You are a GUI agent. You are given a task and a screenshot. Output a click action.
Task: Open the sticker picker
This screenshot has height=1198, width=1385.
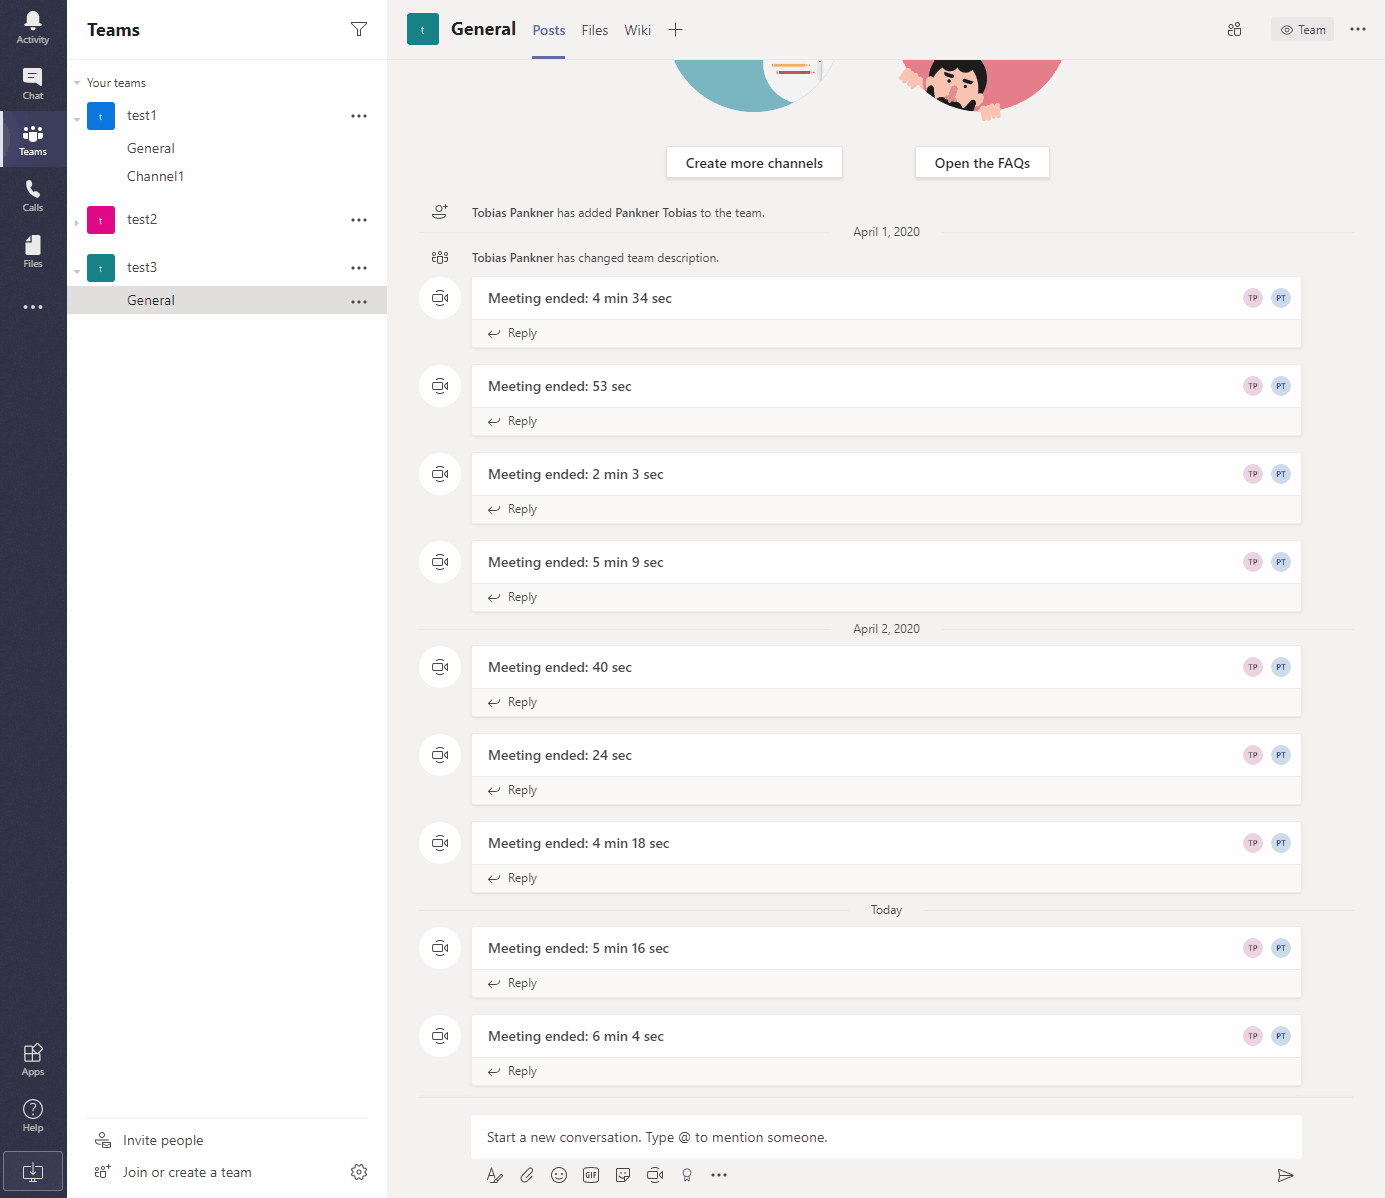coord(623,1175)
